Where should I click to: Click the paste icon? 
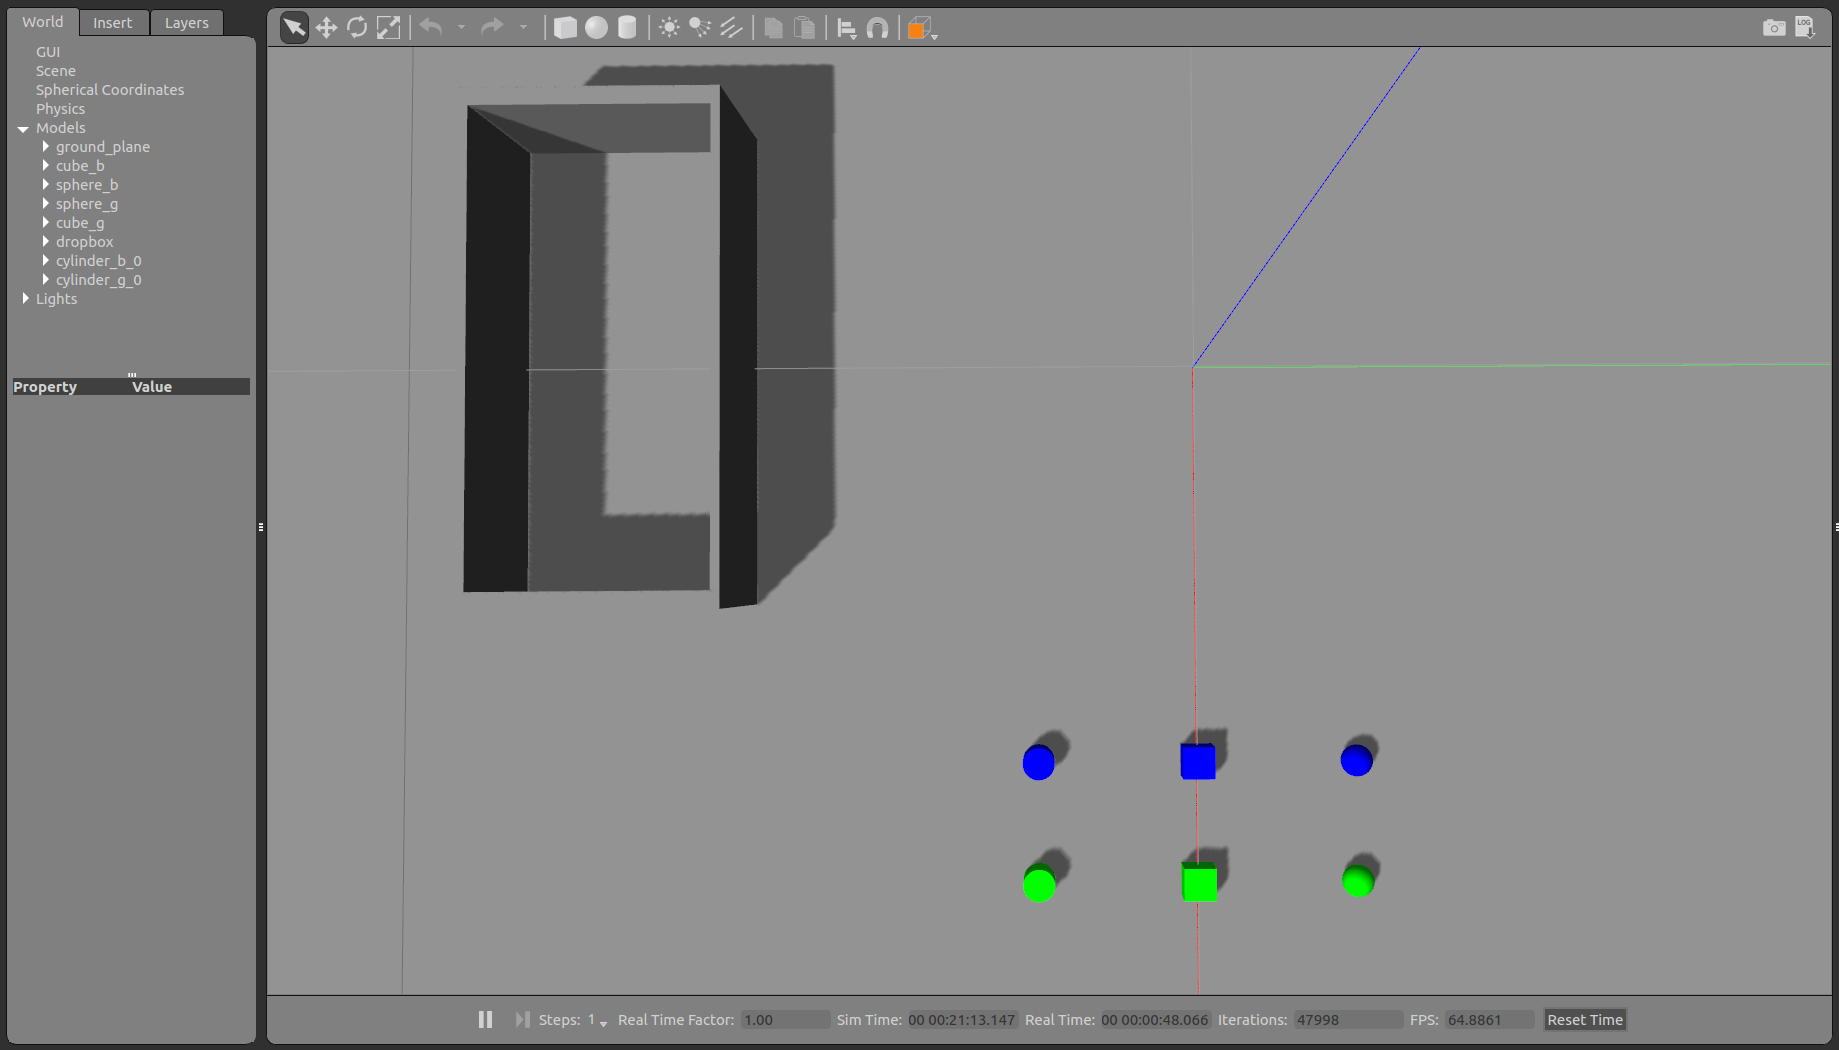804,28
